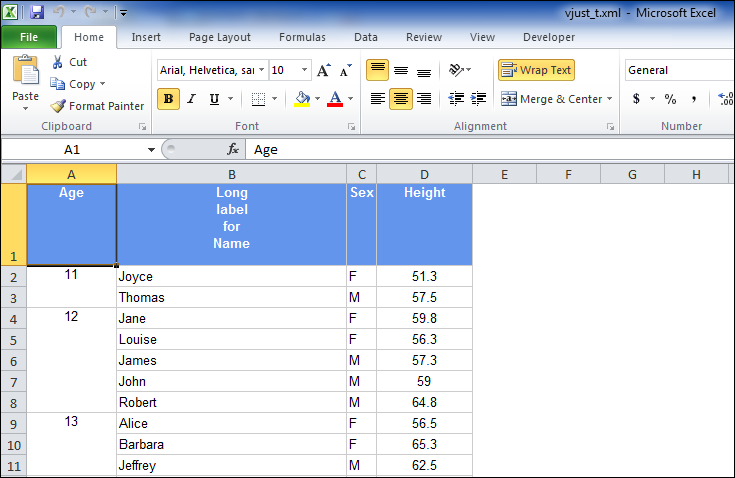
Task: Toggle Bold formatting
Action: click(169, 99)
